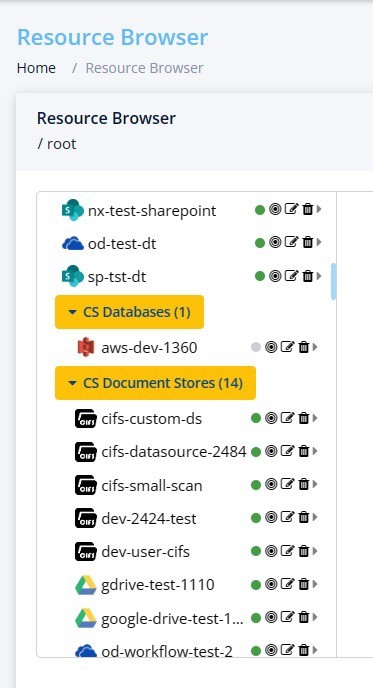Viewport: 373px width, 688px height.
Task: Click the AWS icon of aws-dev-1360
Action: coord(86,347)
